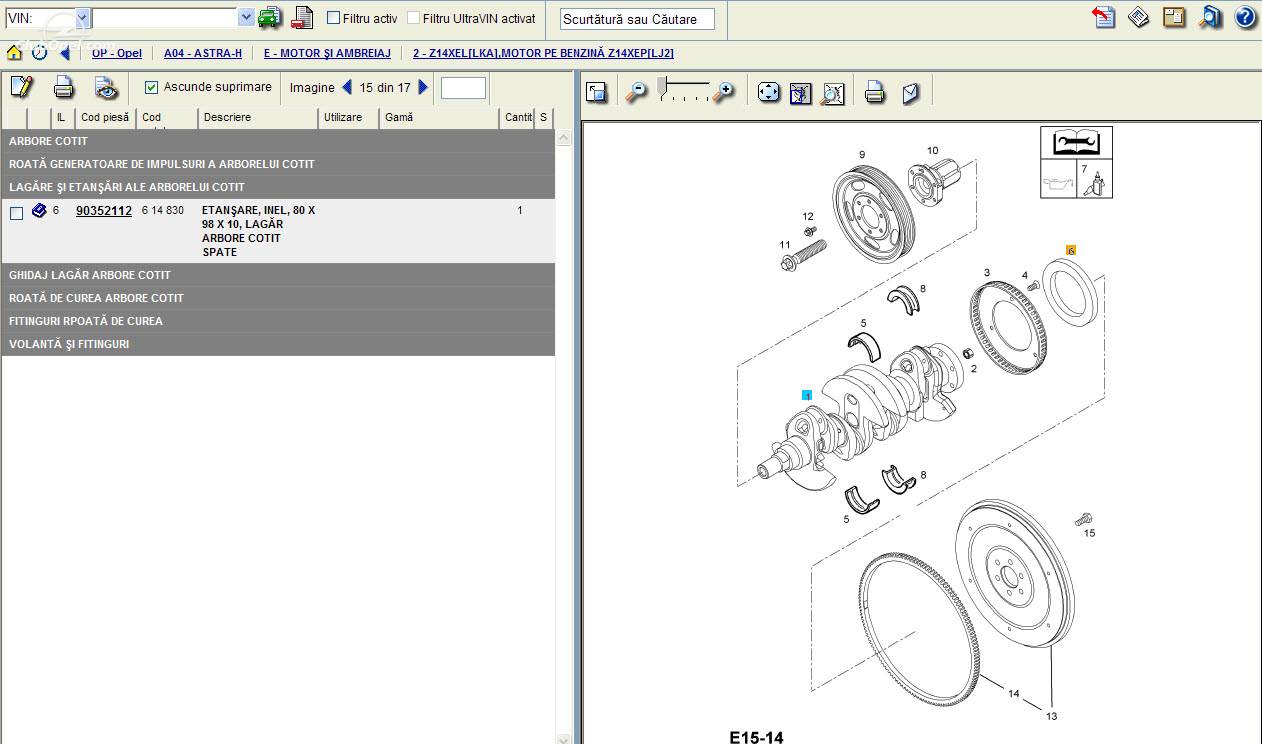
Task: Click the IL column header
Action: 61,118
